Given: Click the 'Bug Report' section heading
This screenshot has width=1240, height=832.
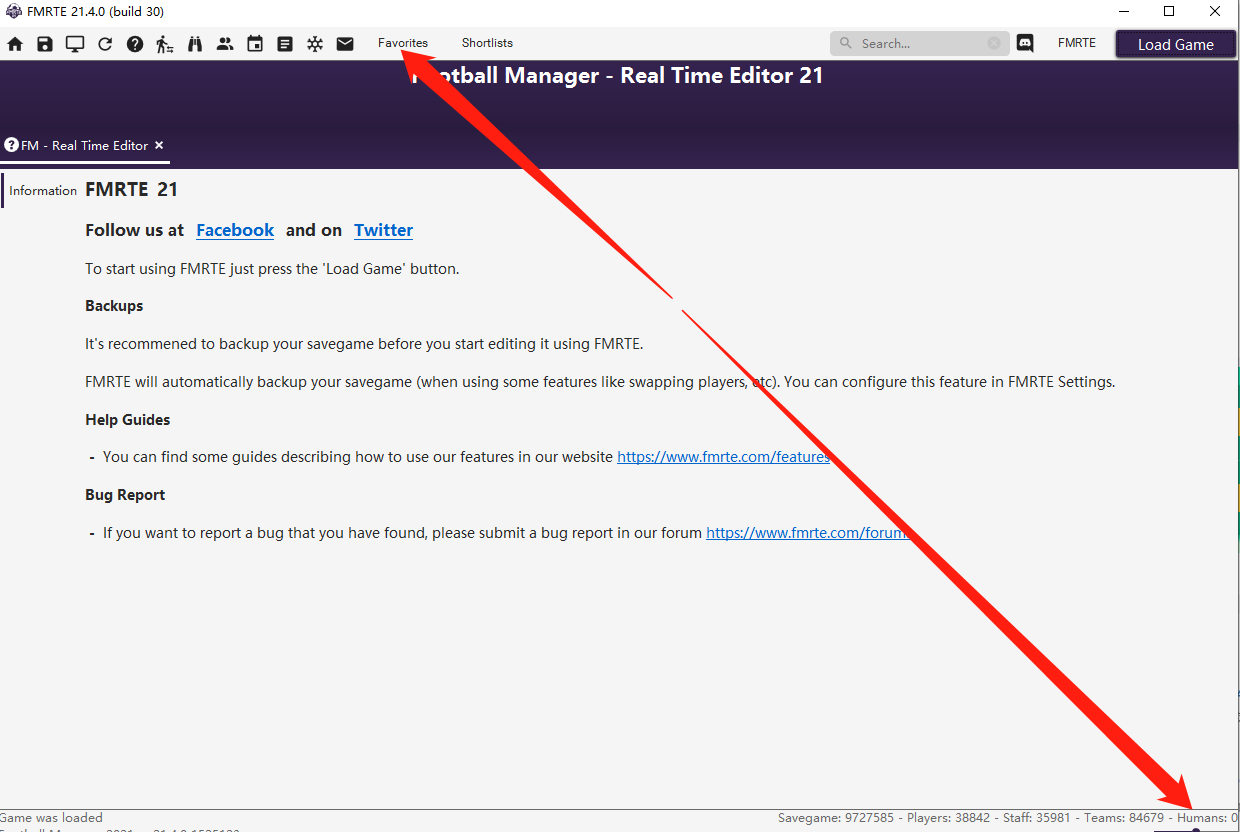Looking at the screenshot, I should point(125,495).
